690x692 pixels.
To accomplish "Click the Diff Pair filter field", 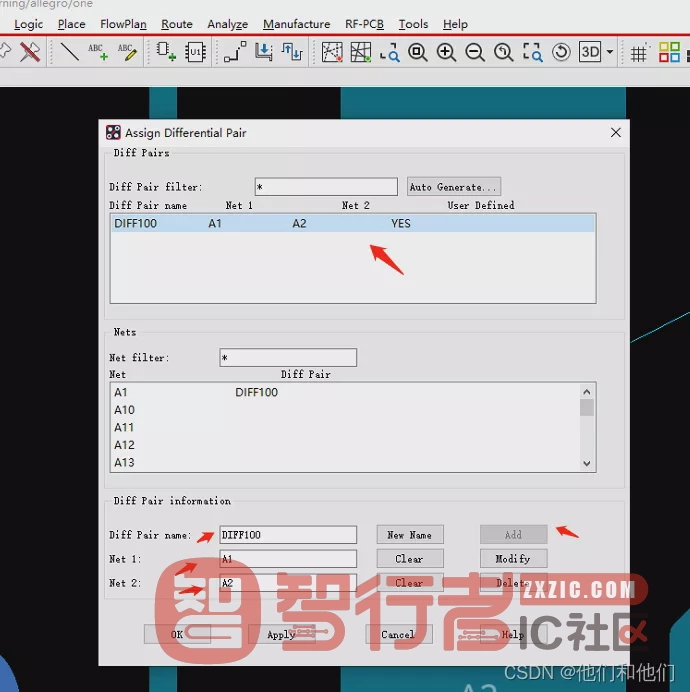I will (326, 187).
